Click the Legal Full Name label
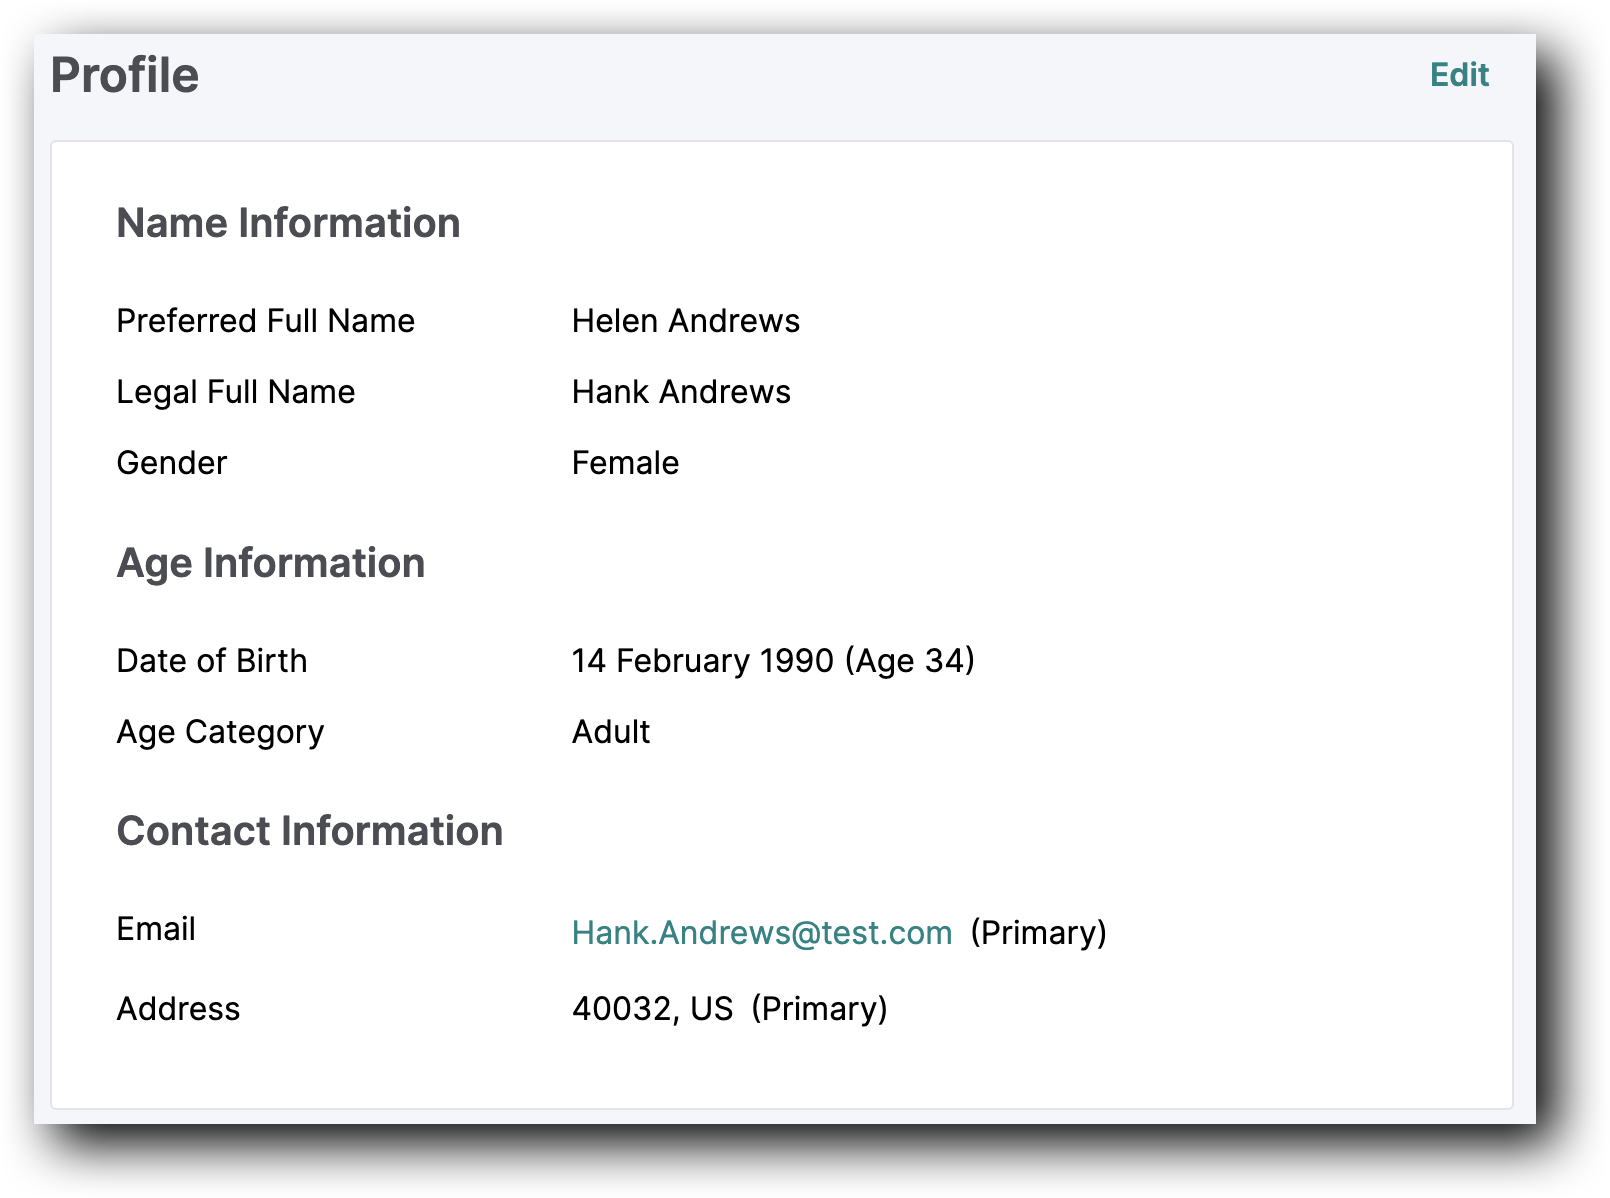 click(235, 392)
